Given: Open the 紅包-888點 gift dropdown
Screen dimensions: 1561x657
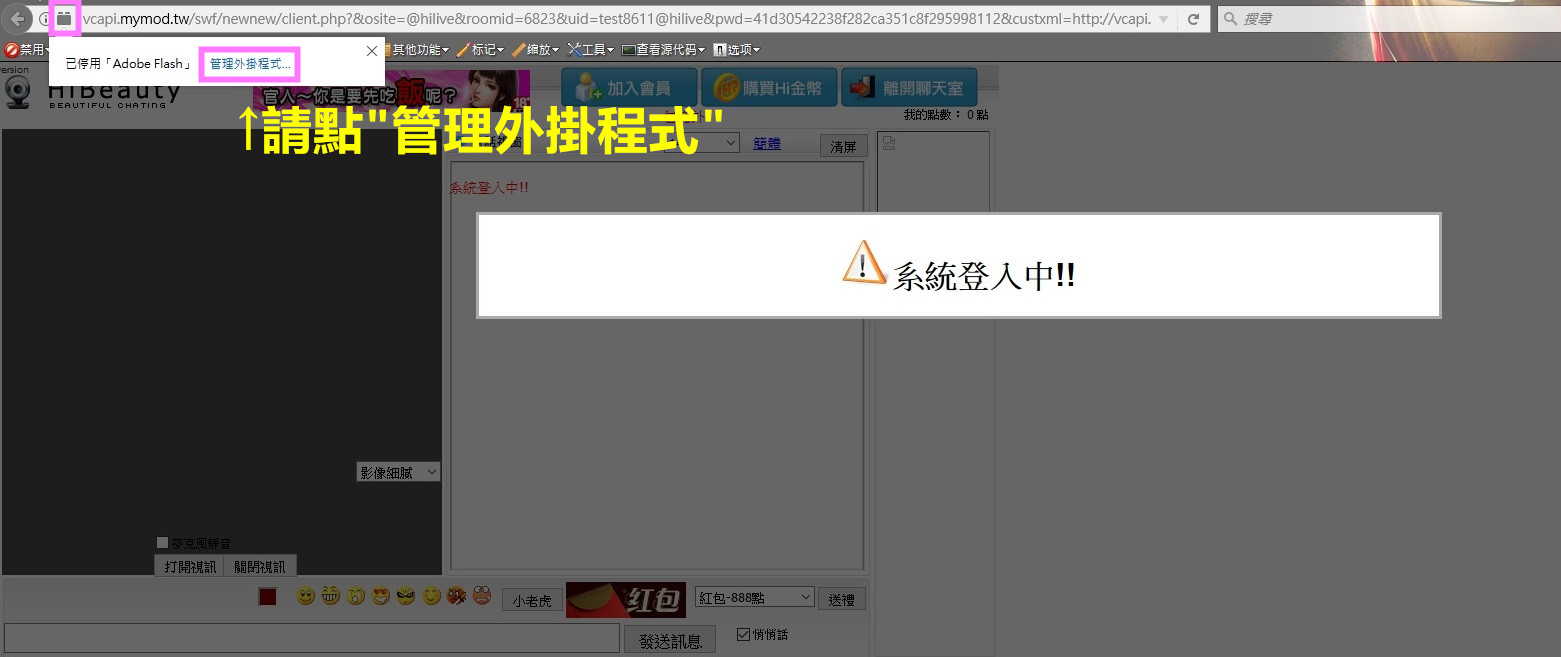Looking at the screenshot, I should pyautogui.click(x=755, y=597).
